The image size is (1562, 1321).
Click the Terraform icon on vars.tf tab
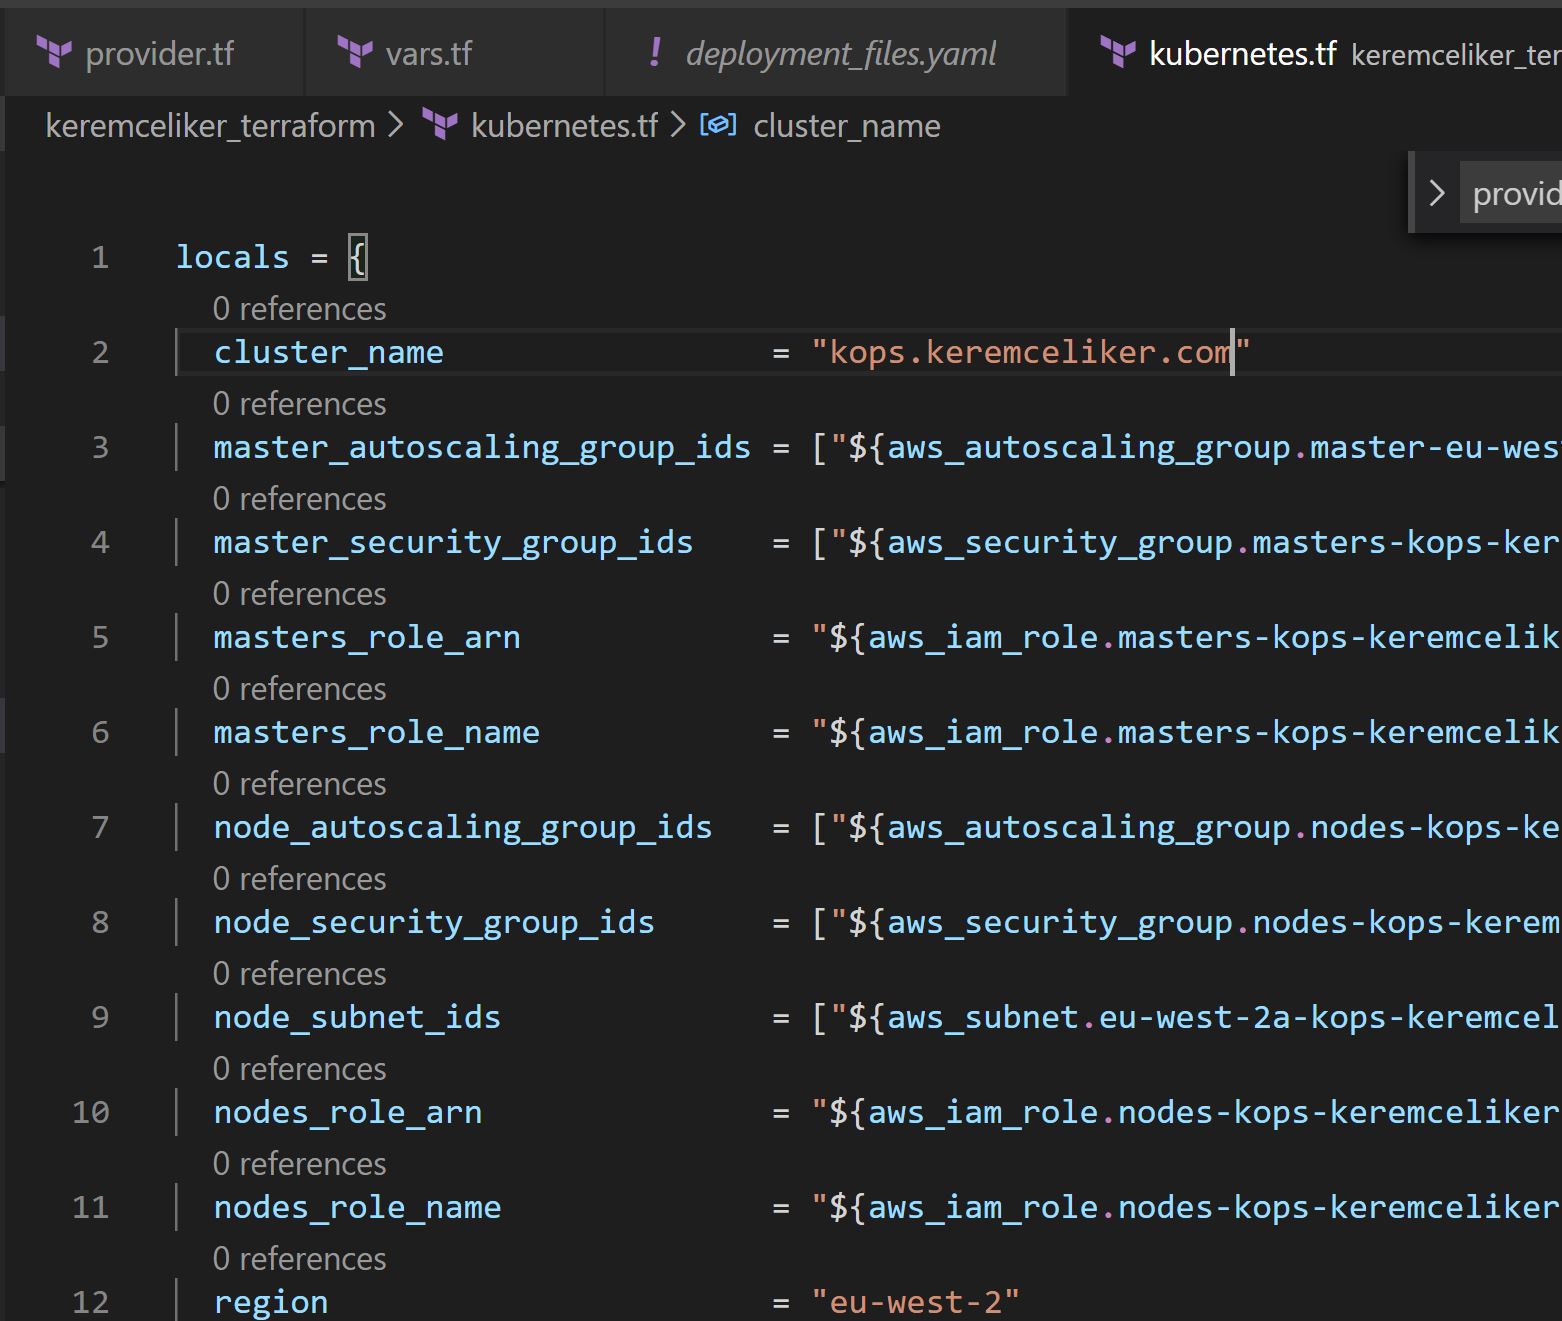tap(355, 52)
